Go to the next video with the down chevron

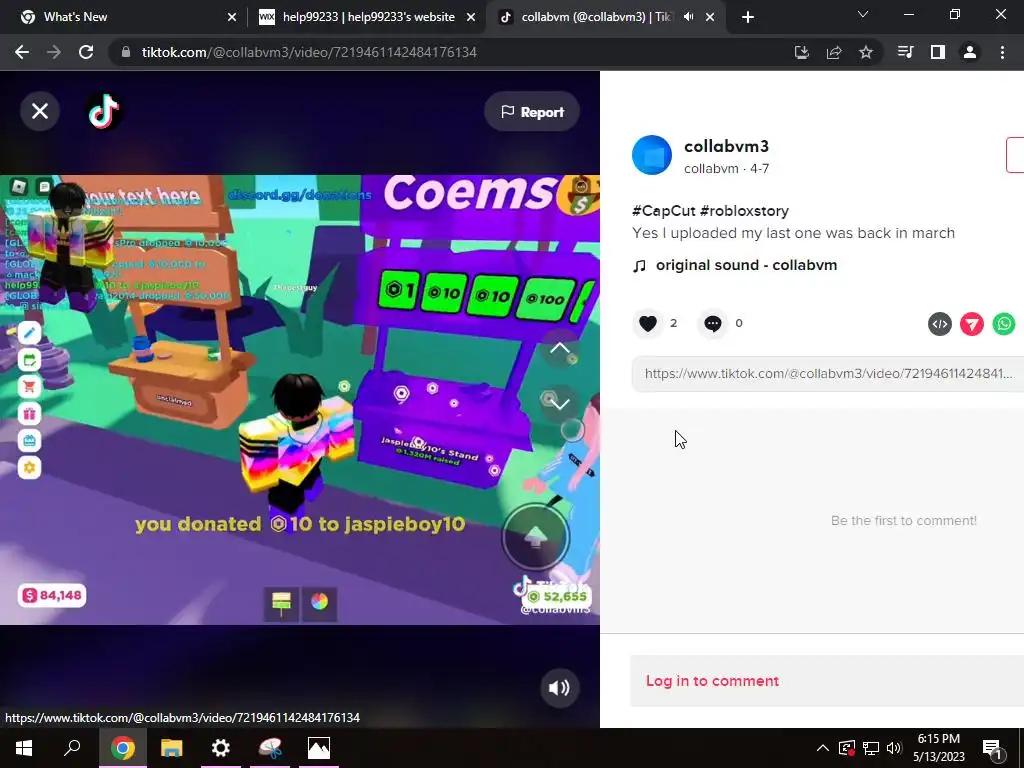[x=560, y=404]
